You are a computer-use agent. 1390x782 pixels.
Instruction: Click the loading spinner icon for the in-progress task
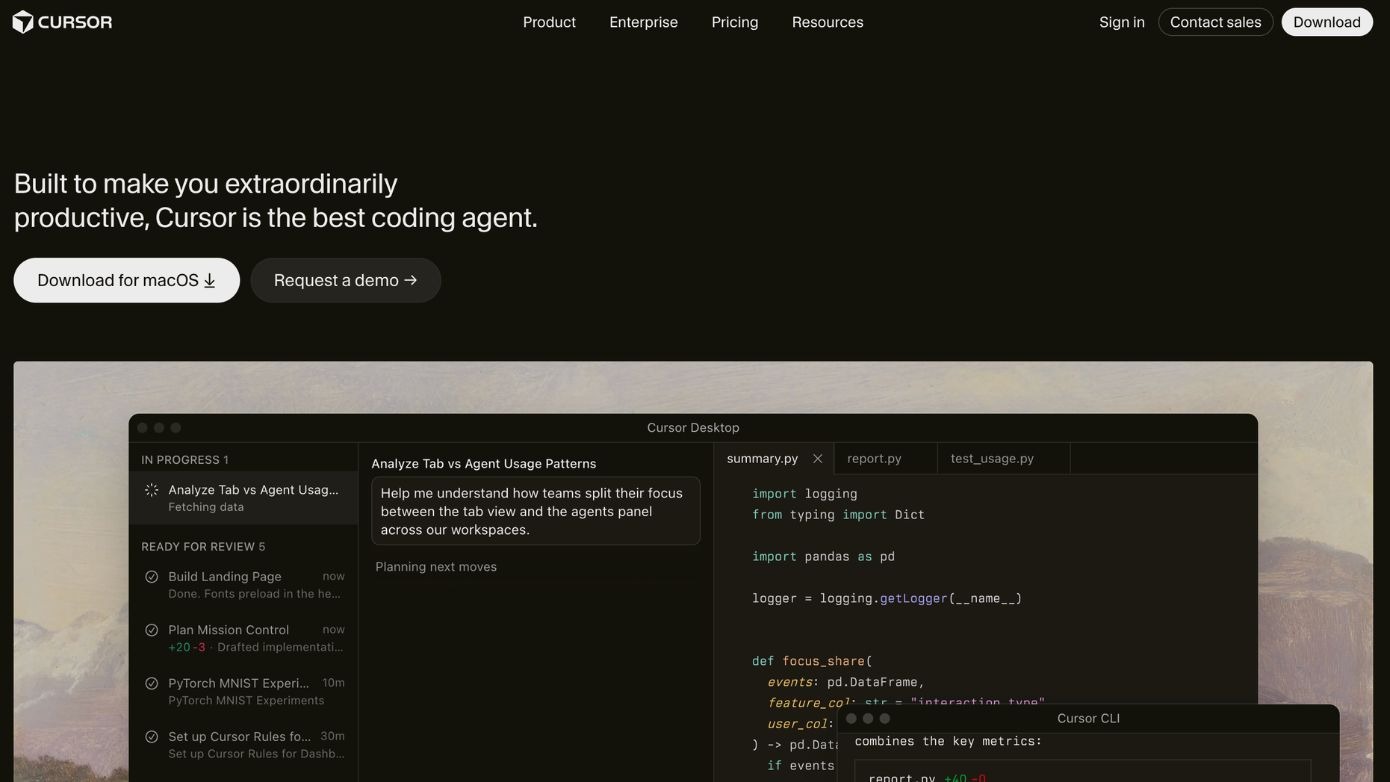pyautogui.click(x=151, y=490)
